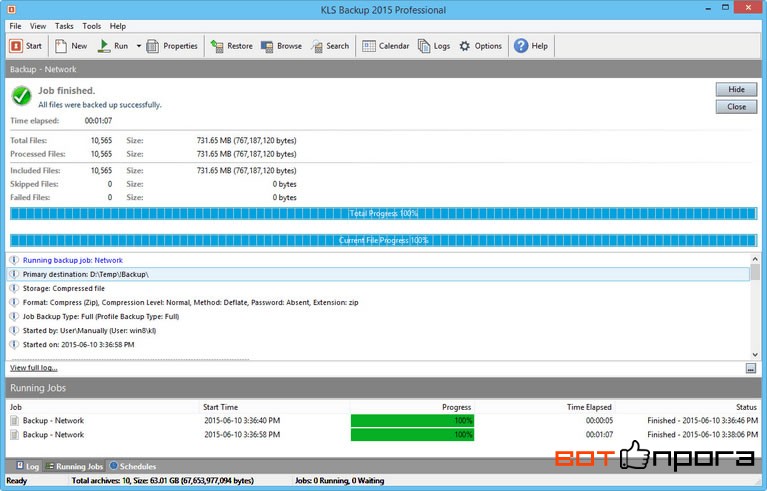Viewport: 767px width, 491px height.
Task: Click the Start toolbar icon
Action: [x=16, y=46]
